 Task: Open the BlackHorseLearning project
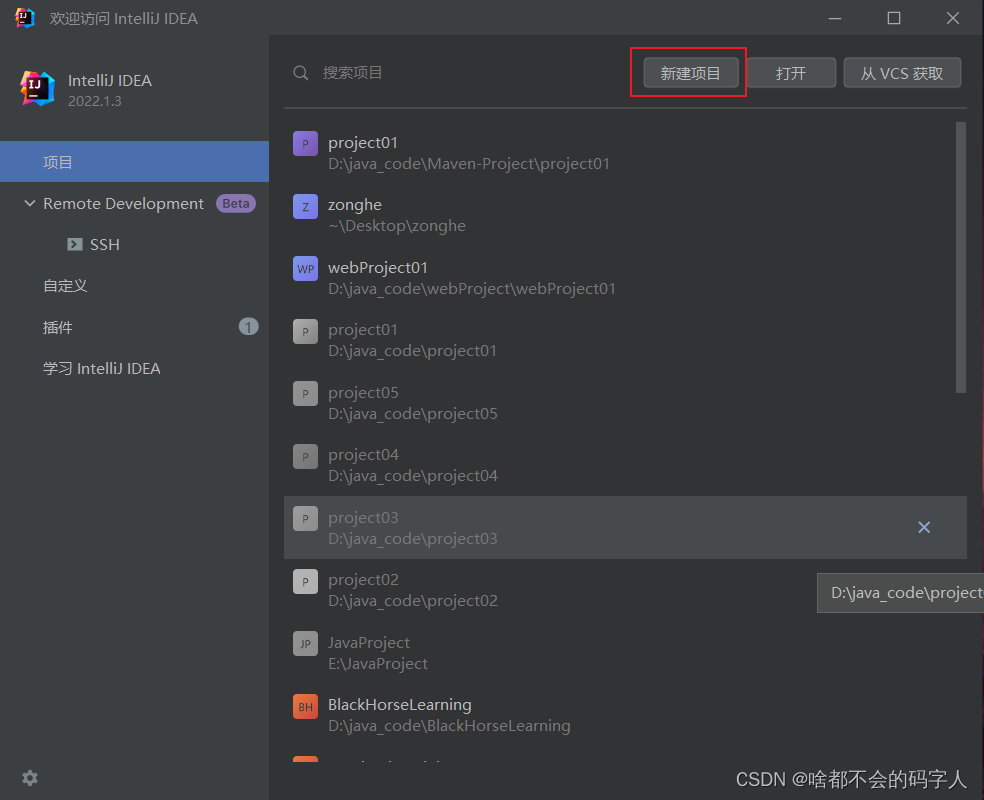(625, 715)
